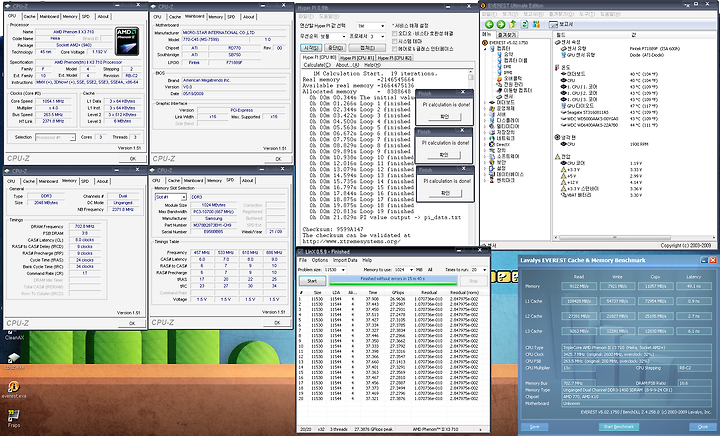Click temperature (온도) thermometer icon in EVEREST list
This screenshot has height=436, width=720.
[557, 67]
